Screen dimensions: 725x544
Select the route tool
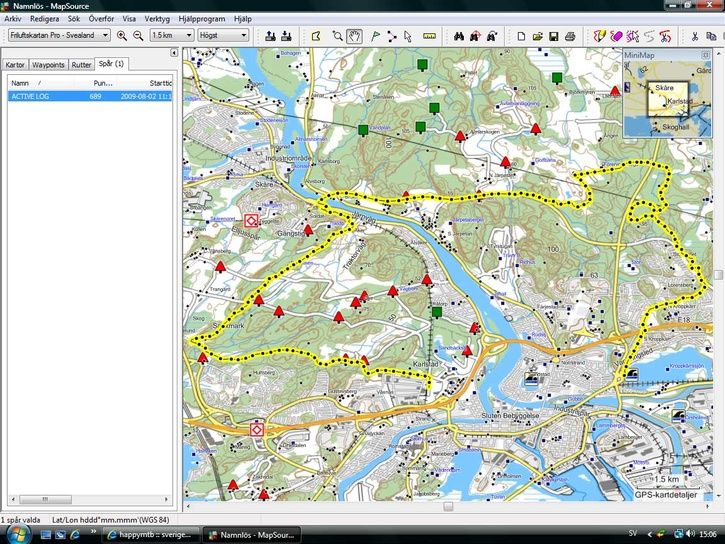[x=392, y=36]
